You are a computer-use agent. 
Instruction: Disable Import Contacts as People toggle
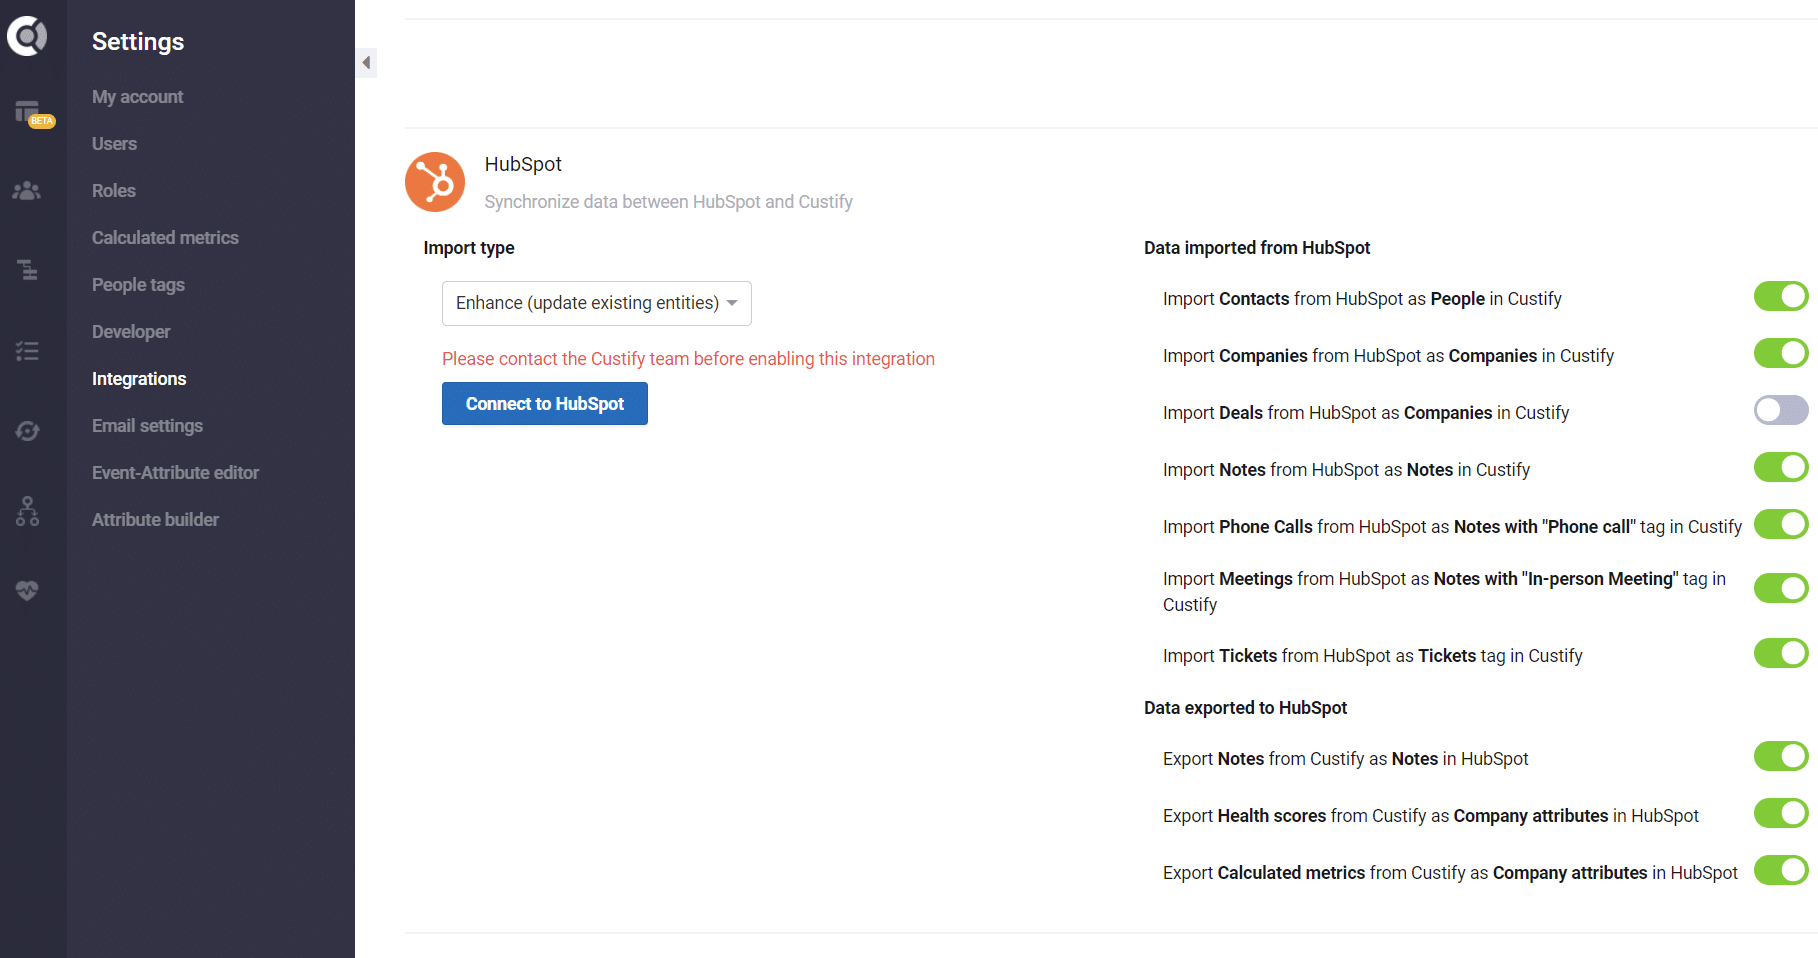click(1781, 296)
